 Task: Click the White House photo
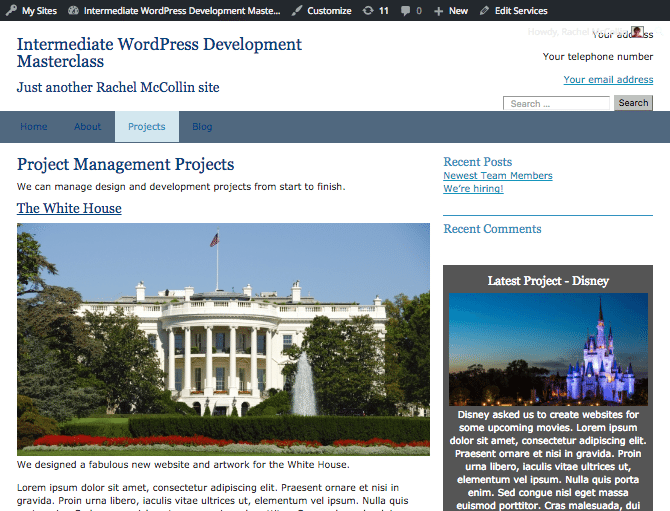(x=223, y=339)
